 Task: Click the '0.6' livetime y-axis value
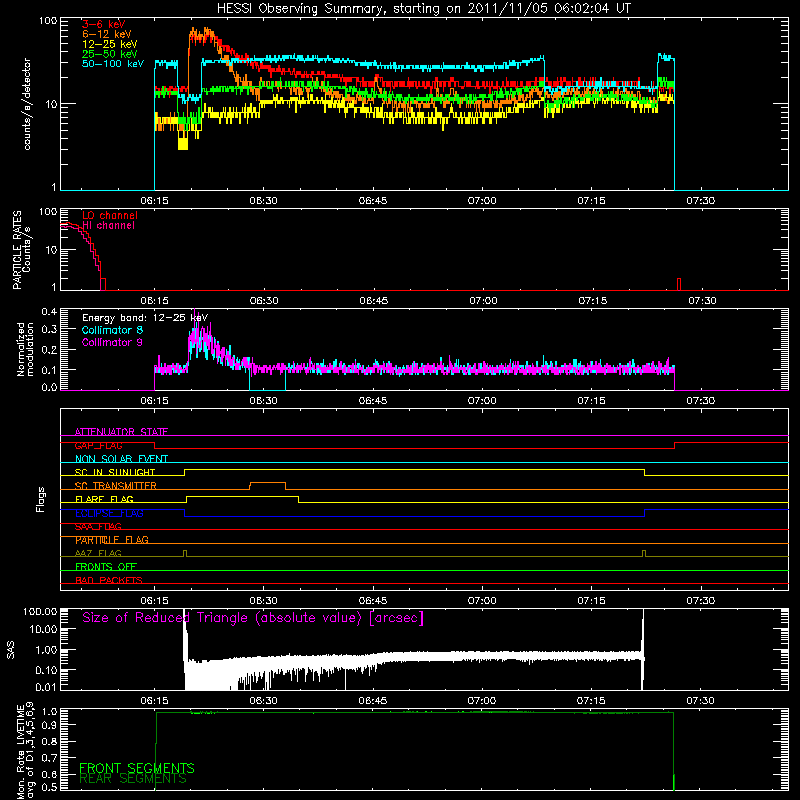51,774
